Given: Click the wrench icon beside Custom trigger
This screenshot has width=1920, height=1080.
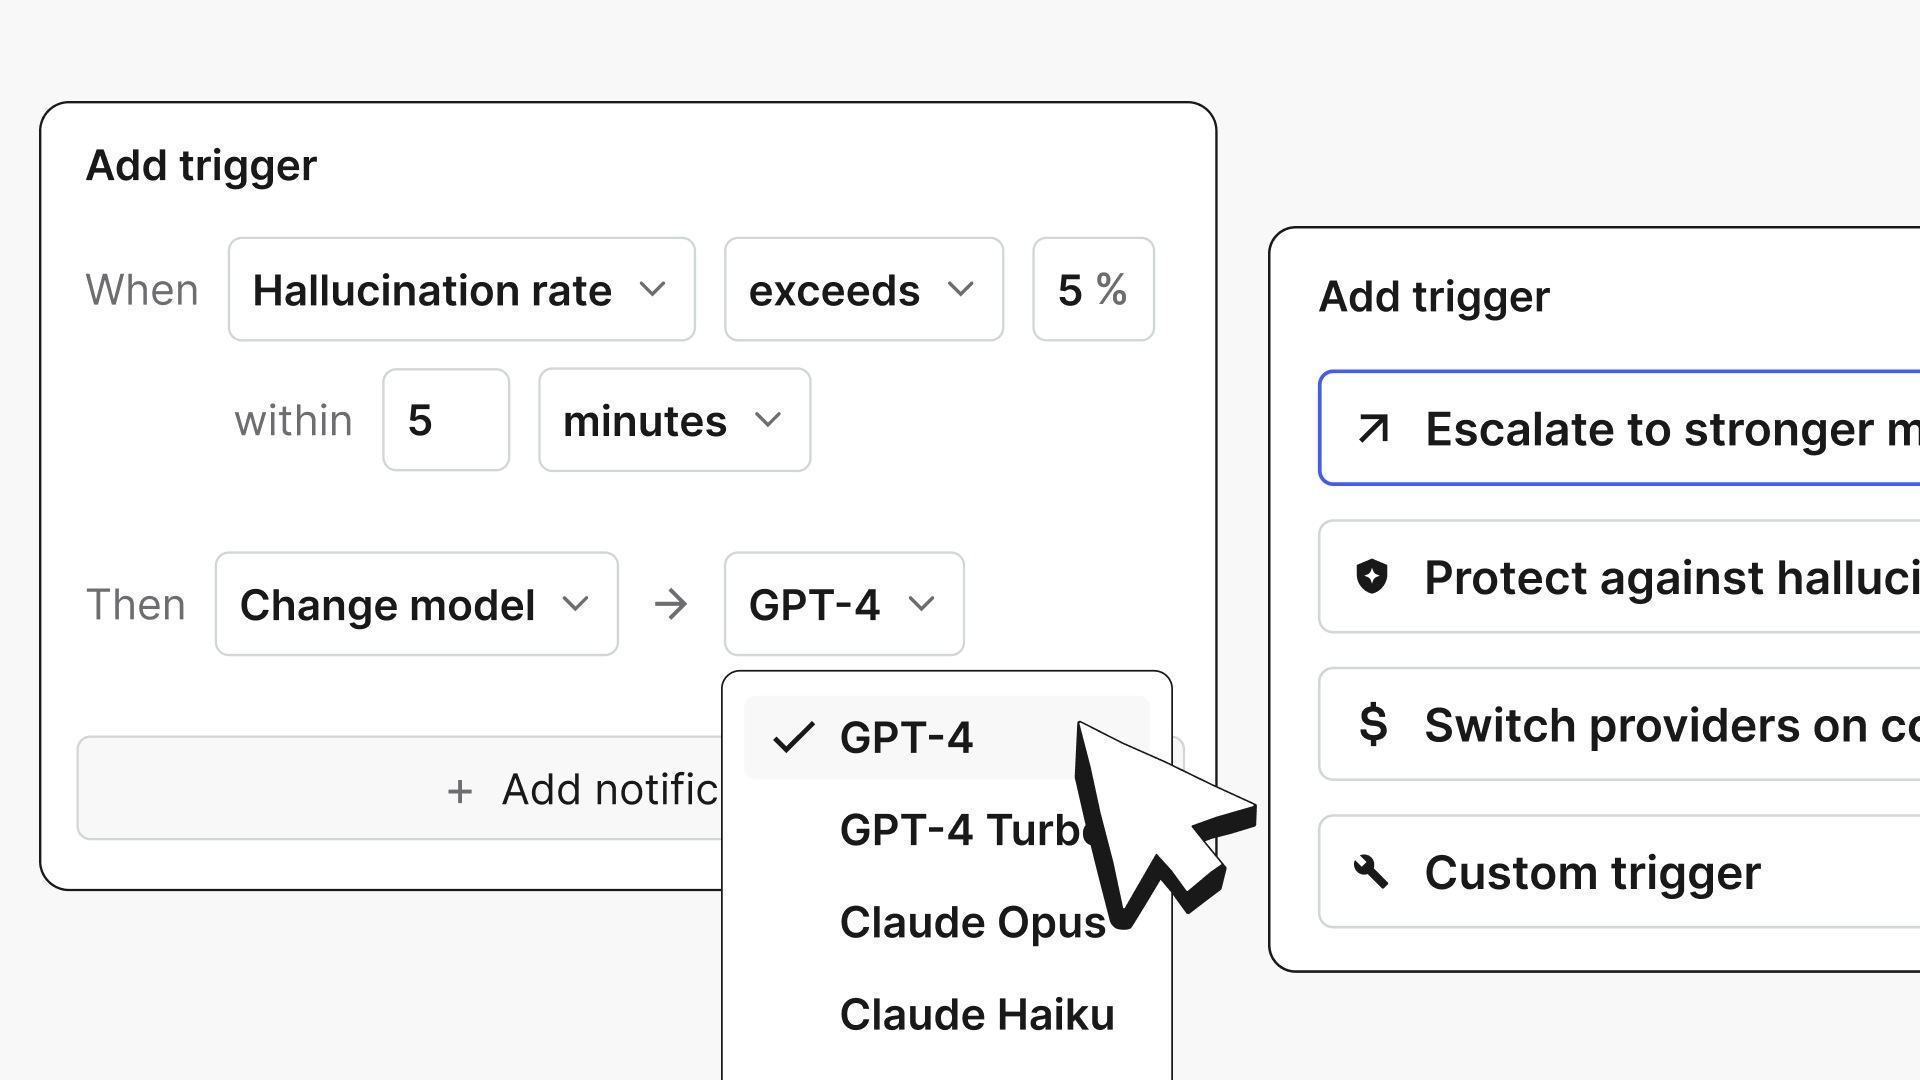Looking at the screenshot, I should pyautogui.click(x=1371, y=872).
